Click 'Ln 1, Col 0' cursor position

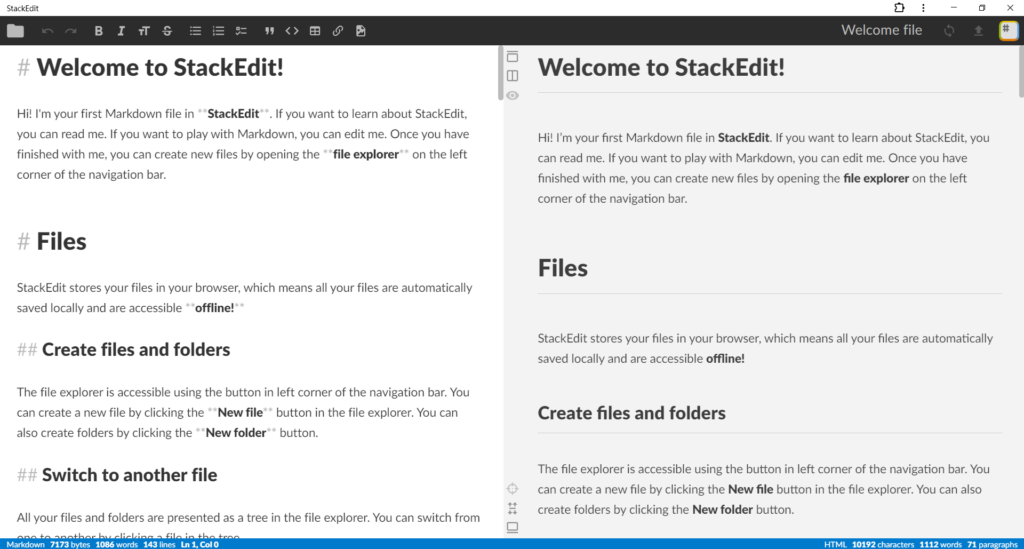(x=200, y=544)
